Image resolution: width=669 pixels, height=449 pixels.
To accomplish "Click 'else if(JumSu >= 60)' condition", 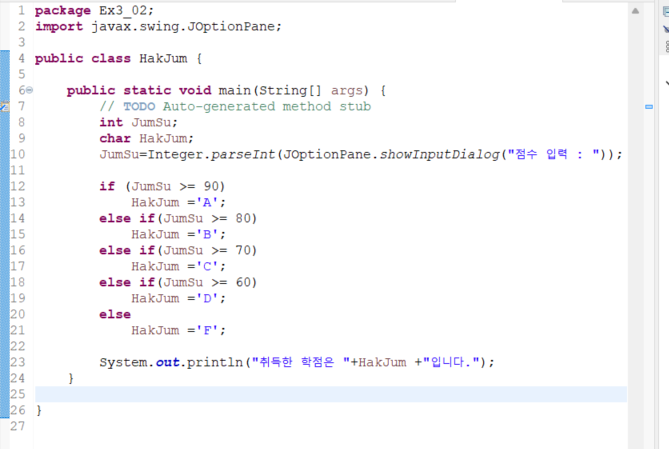I will 178,283.
